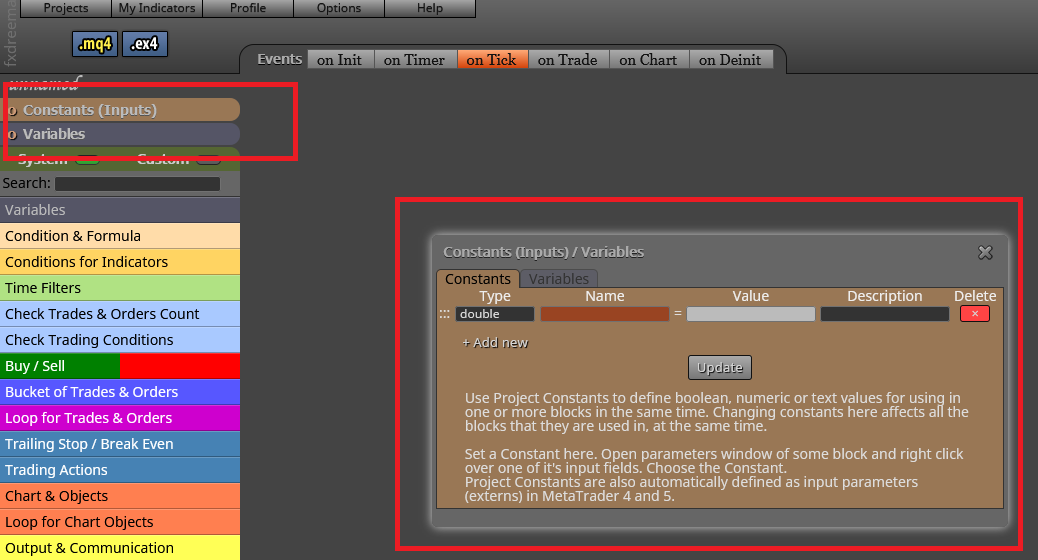Click the Update button
Viewport: 1038px width, 560px height.
[720, 367]
